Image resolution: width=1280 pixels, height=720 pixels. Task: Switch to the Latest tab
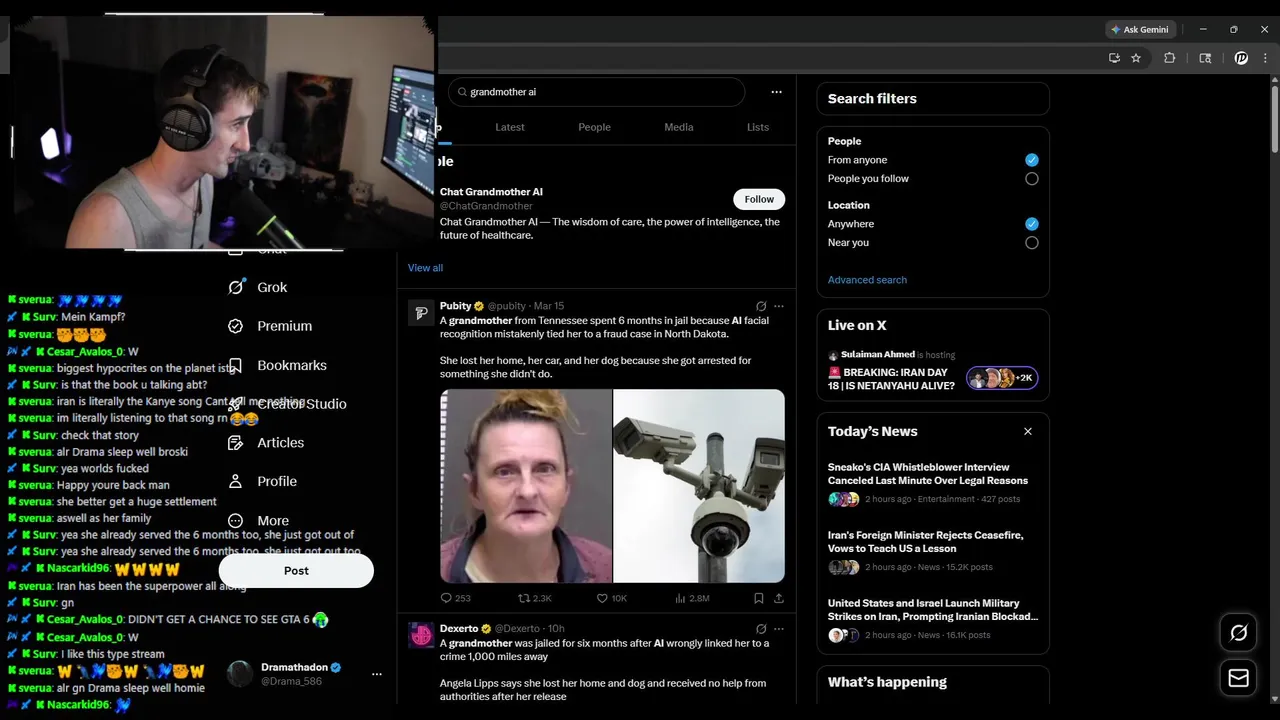coord(510,127)
